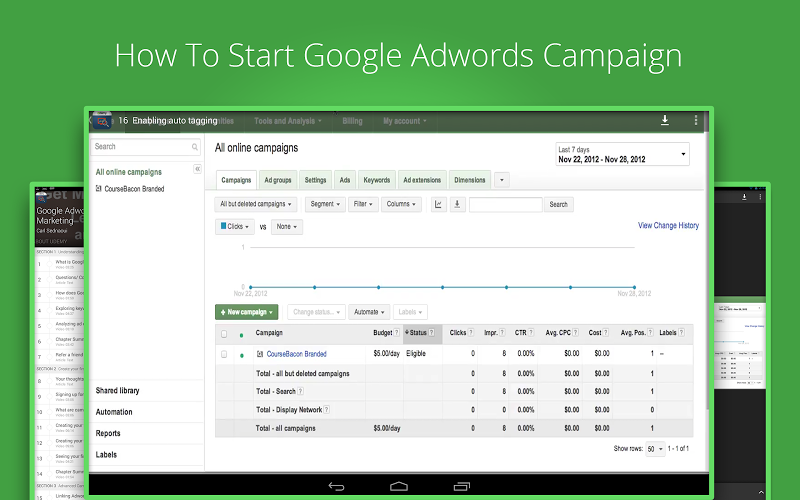Toggle the chart graph icon button
Screen dimensions: 800x500
[438, 204]
